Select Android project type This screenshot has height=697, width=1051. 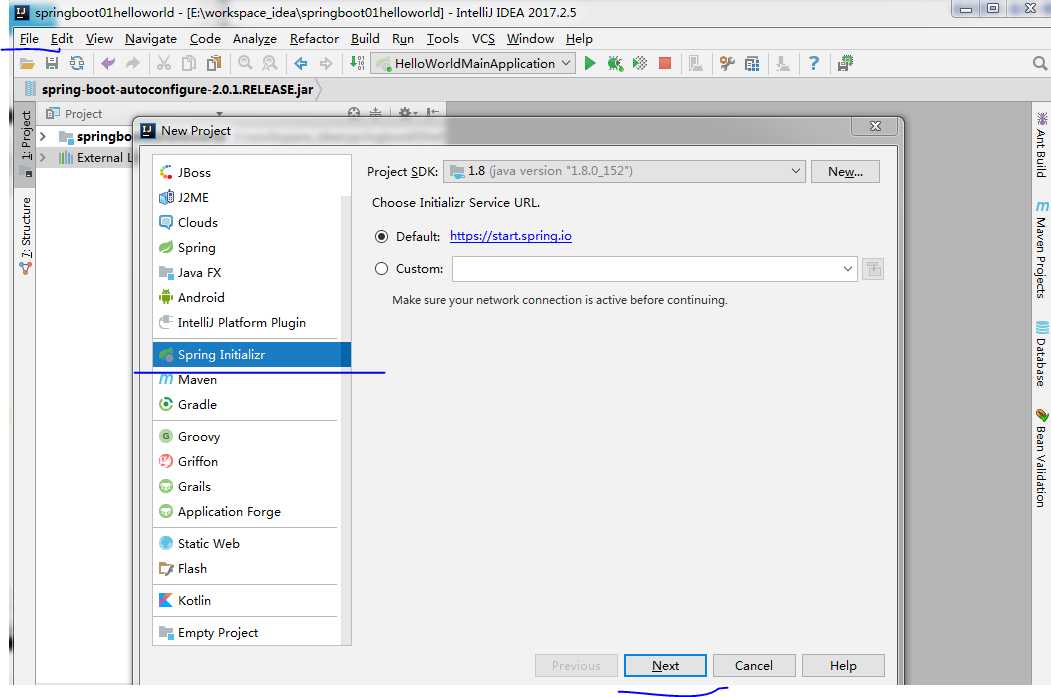[x=247, y=298]
